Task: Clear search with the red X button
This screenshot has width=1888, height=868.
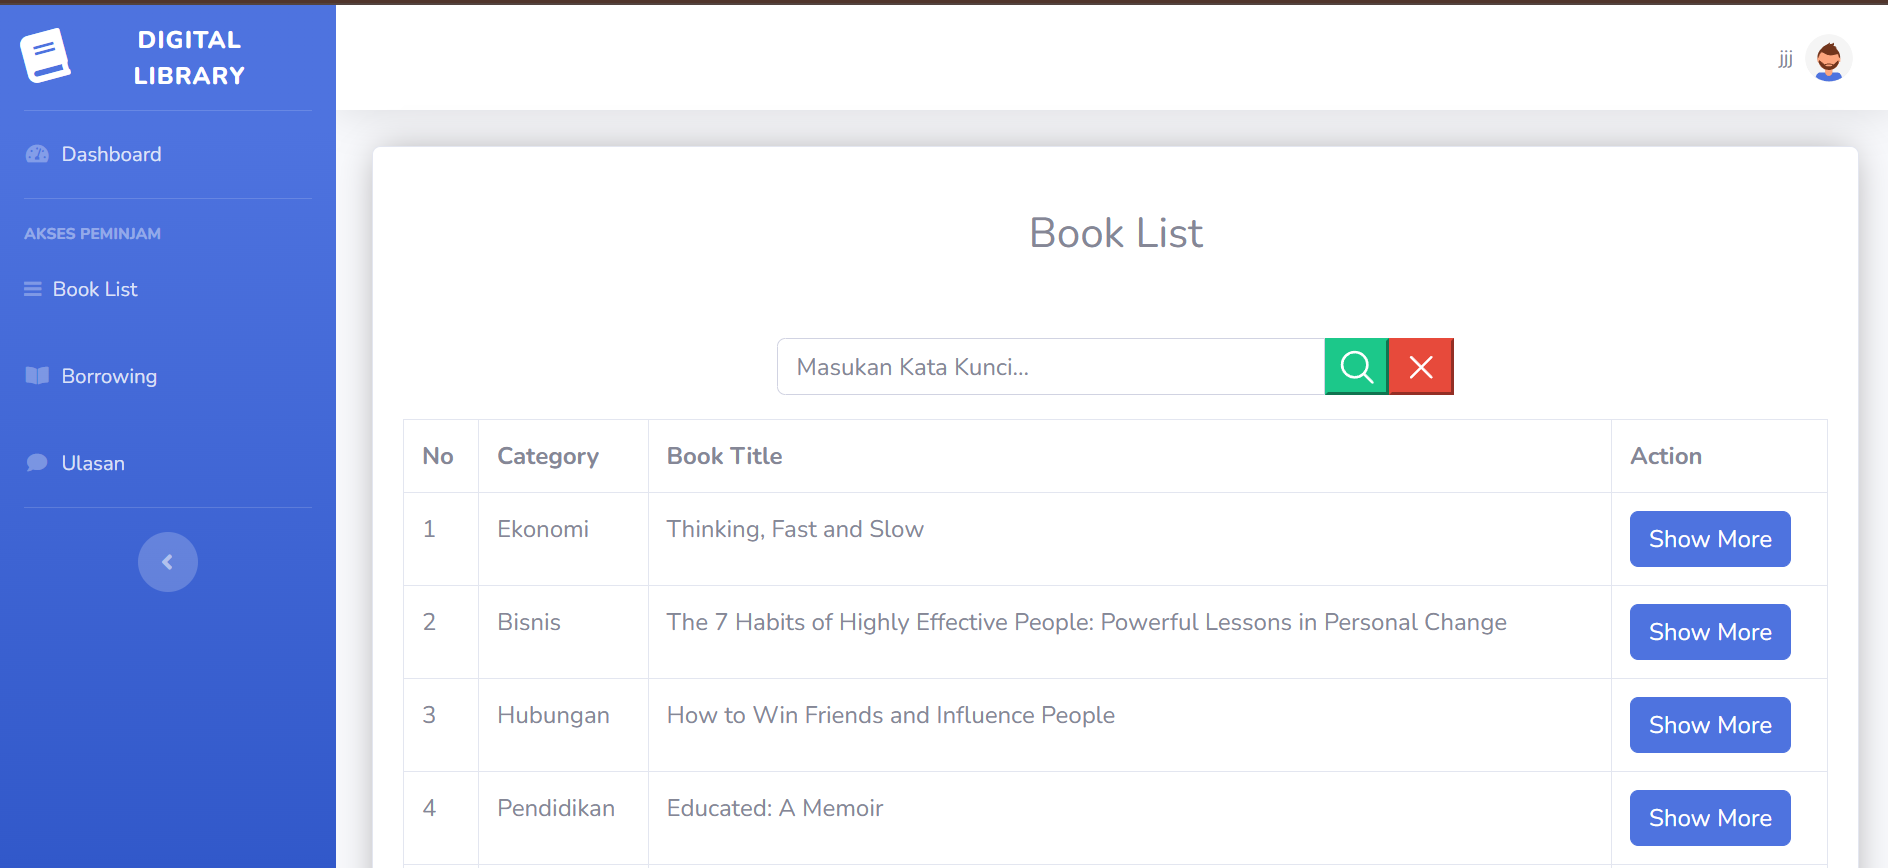Action: pos(1420,367)
